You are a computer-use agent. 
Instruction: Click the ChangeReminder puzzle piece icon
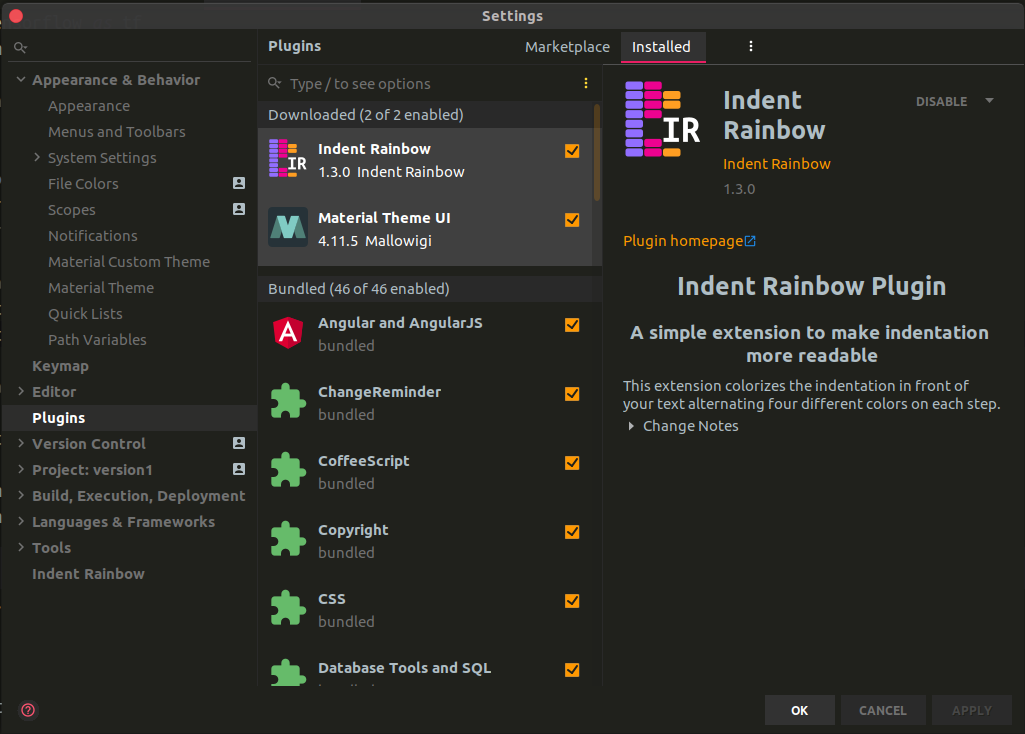tap(288, 401)
